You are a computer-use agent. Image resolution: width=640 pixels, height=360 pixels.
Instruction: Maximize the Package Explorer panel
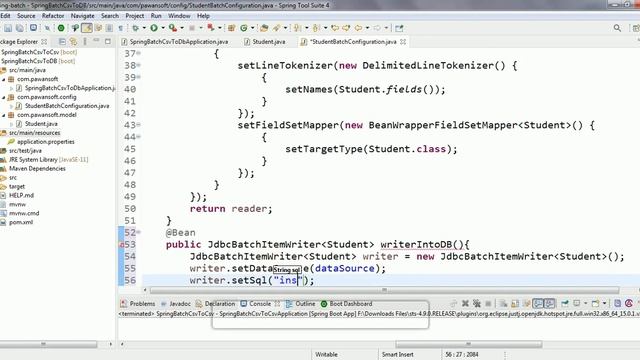[x=108, y=42]
